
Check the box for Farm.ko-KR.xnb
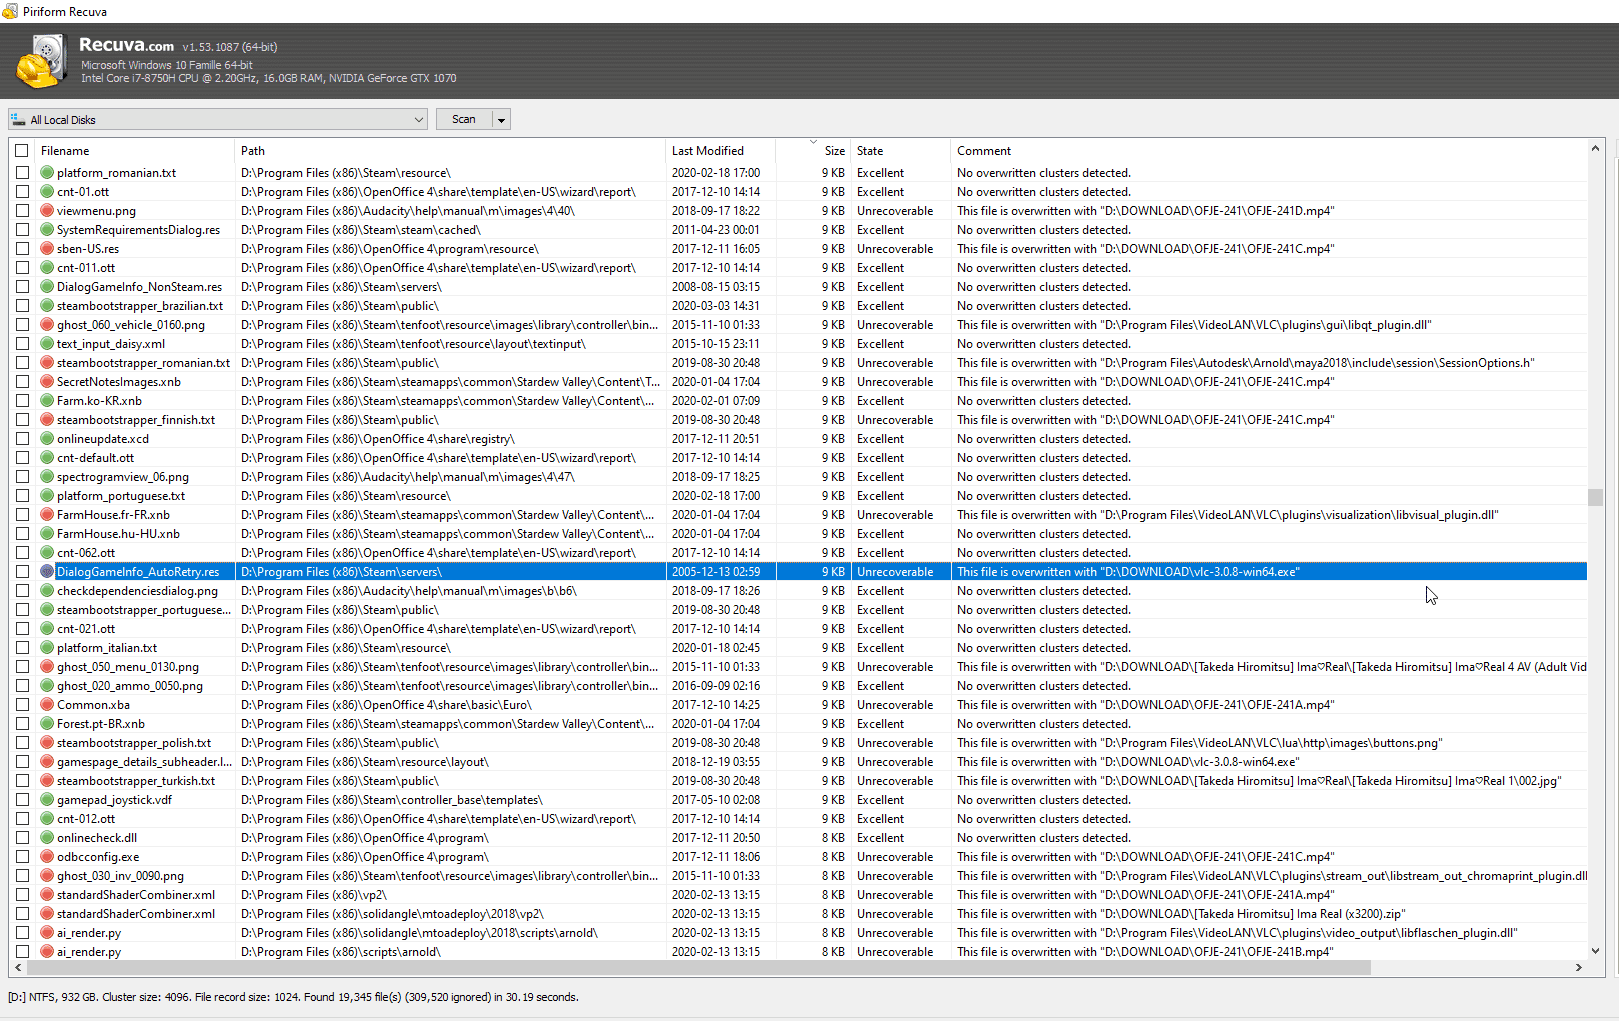click(x=22, y=401)
